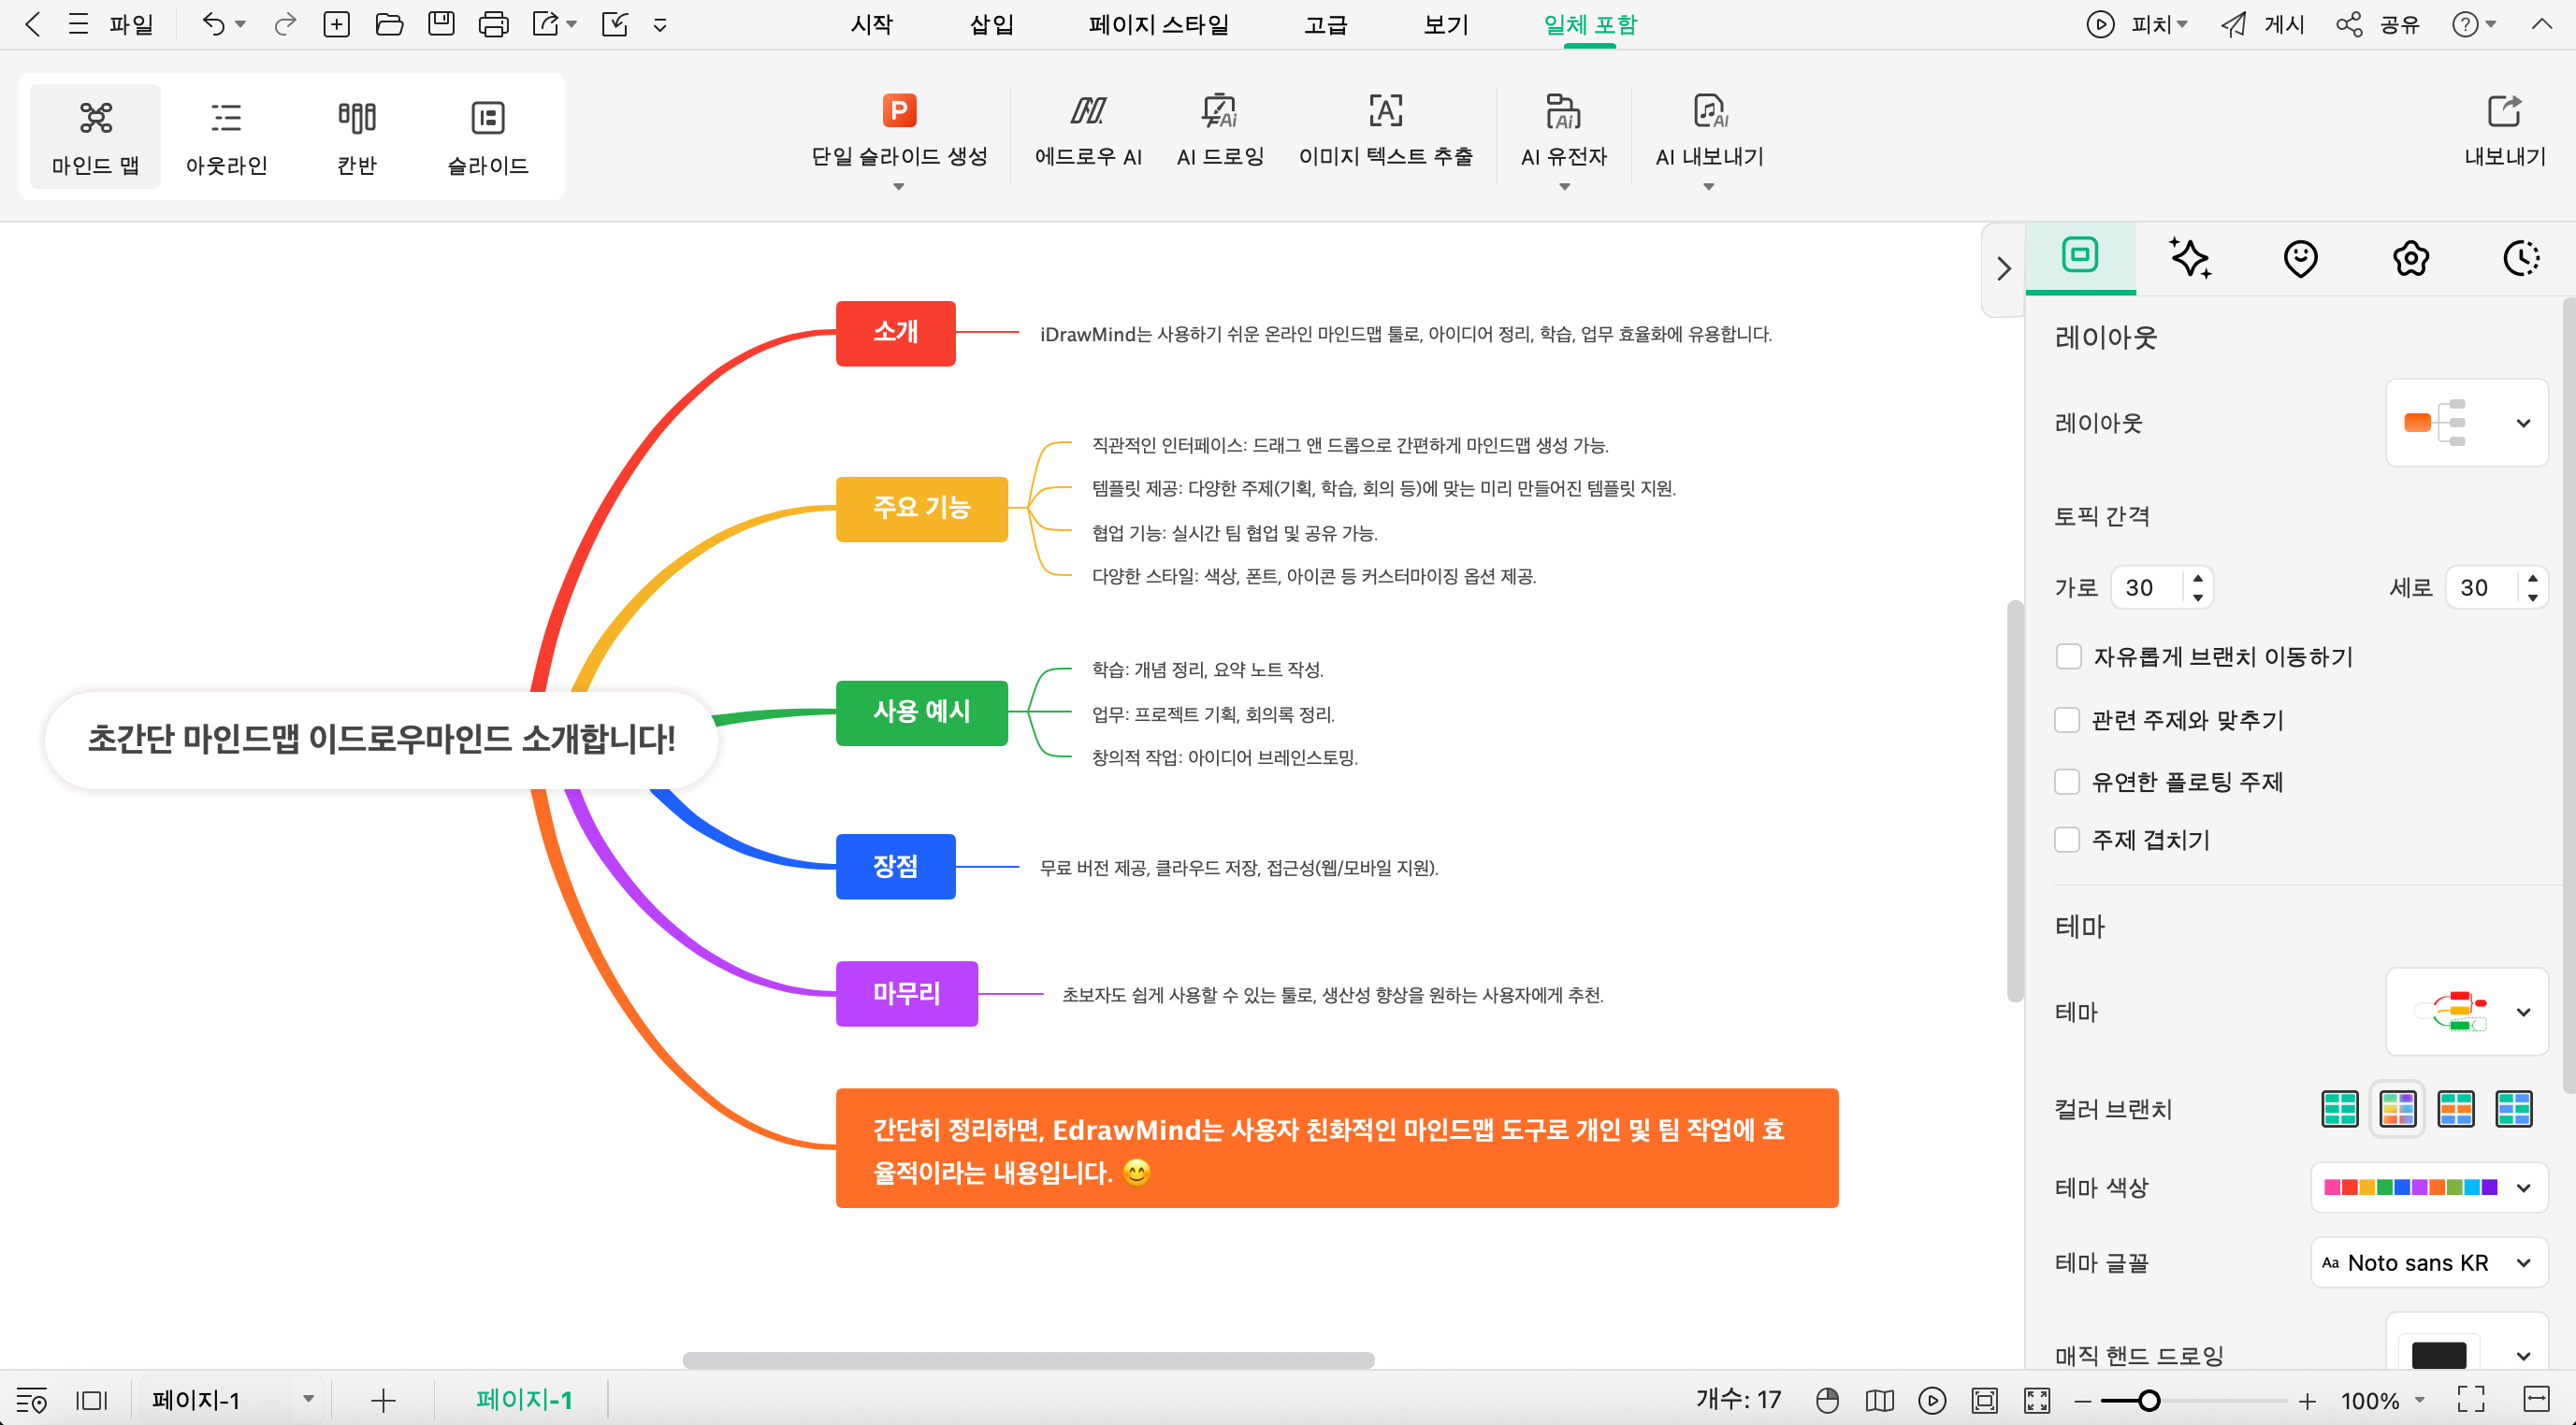Open 페이지-1 page selector dropdown

(x=232, y=1399)
